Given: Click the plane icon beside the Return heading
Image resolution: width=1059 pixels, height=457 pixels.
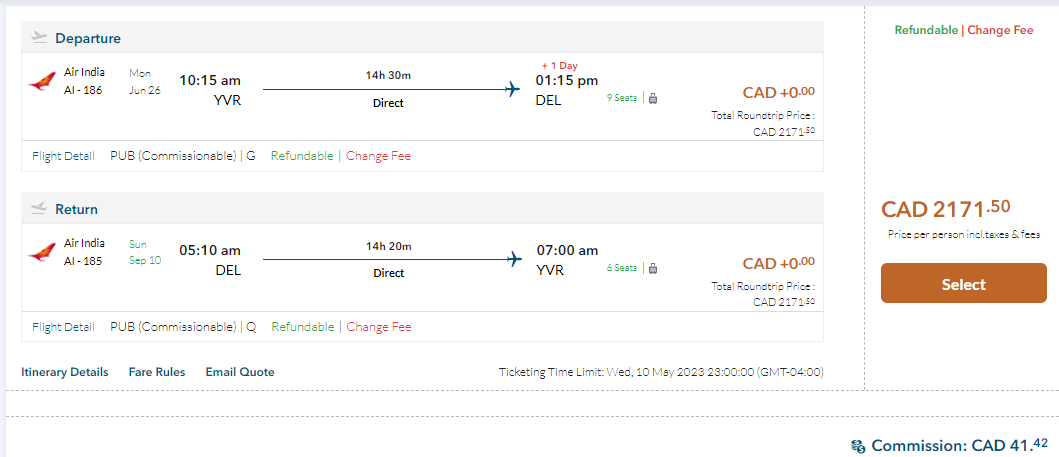Looking at the screenshot, I should [x=39, y=209].
